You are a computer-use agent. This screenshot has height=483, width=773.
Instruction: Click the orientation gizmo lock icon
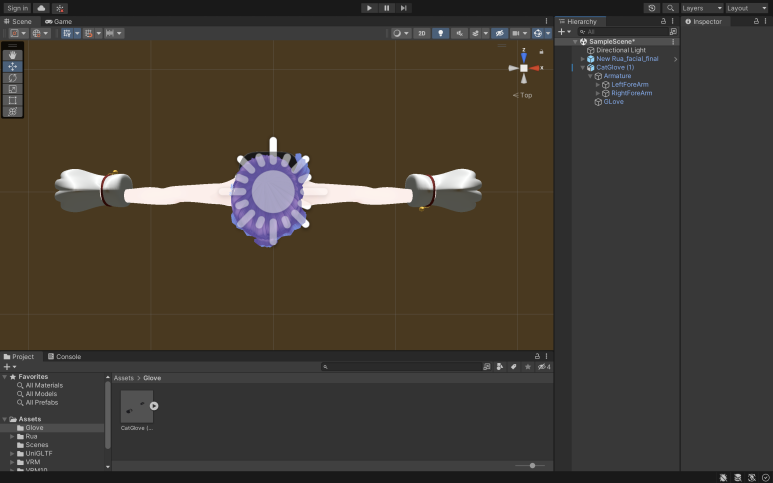click(541, 51)
